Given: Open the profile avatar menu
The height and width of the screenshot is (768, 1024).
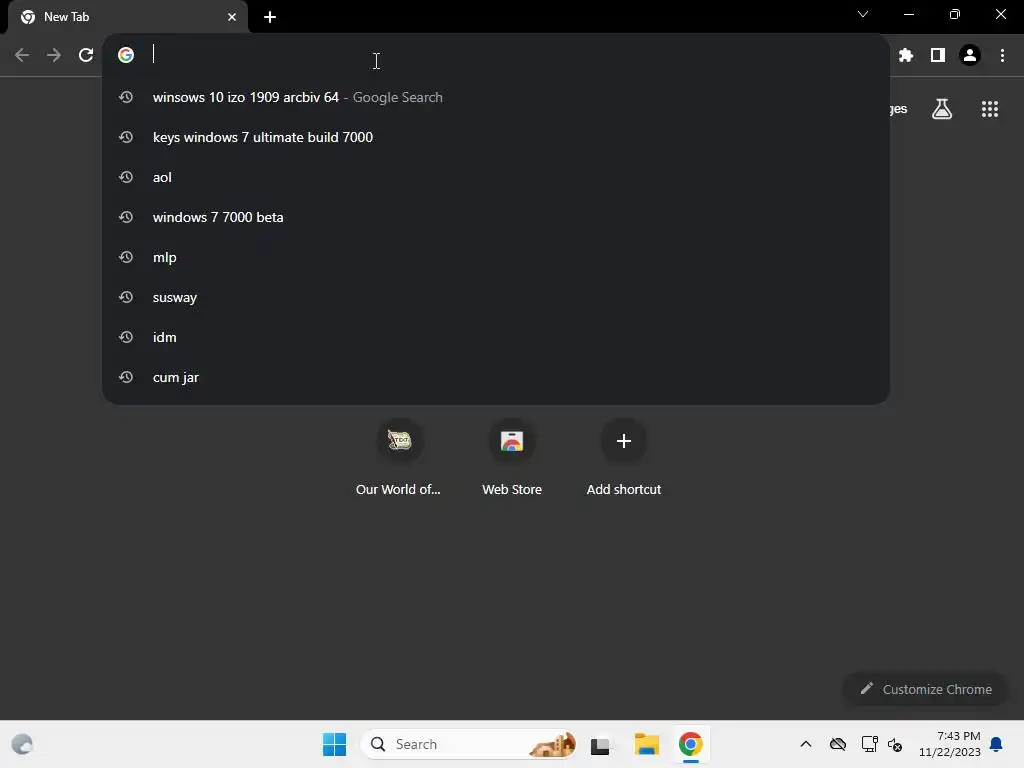Looking at the screenshot, I should point(970,56).
